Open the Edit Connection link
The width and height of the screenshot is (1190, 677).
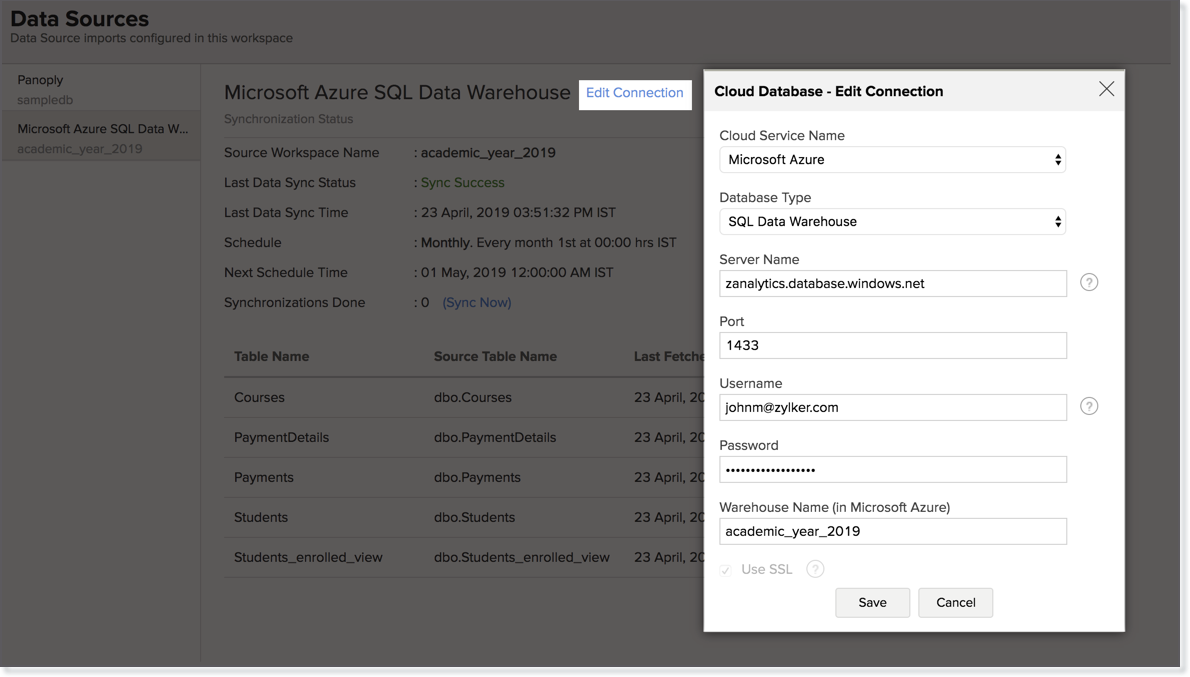pos(634,93)
